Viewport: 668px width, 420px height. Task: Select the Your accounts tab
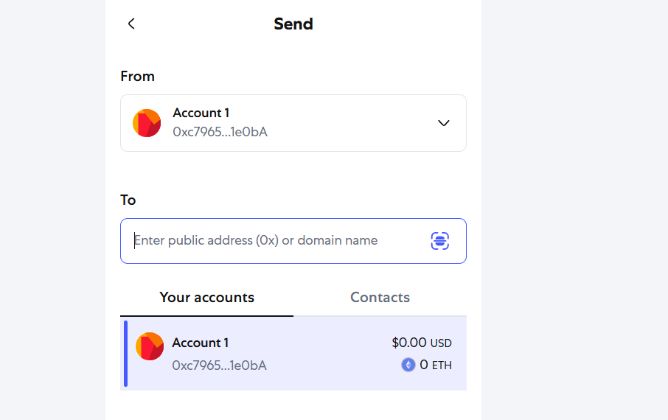207,297
